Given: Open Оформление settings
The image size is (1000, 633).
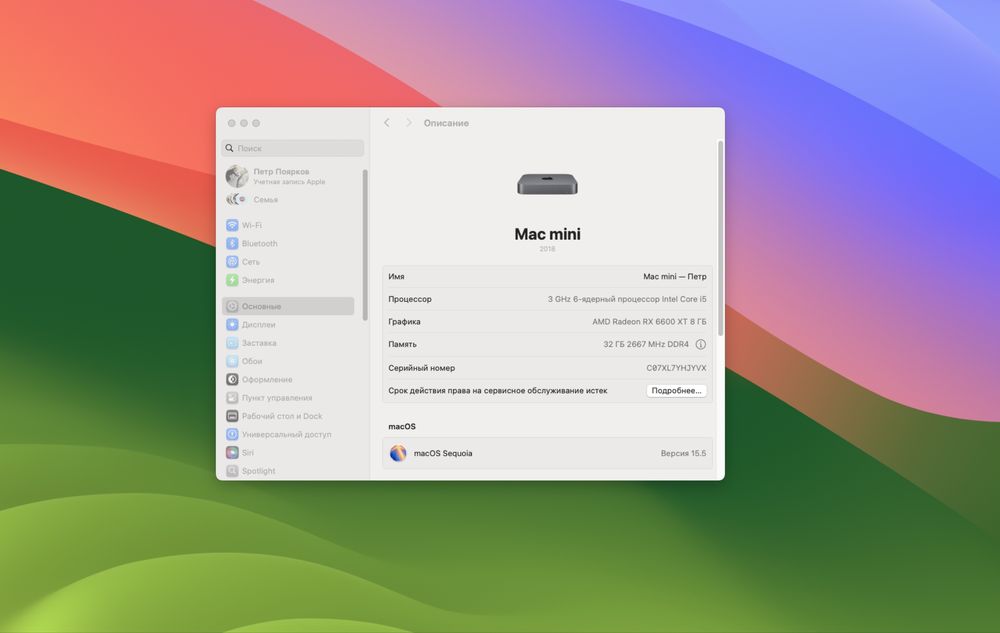Looking at the screenshot, I should click(260, 379).
